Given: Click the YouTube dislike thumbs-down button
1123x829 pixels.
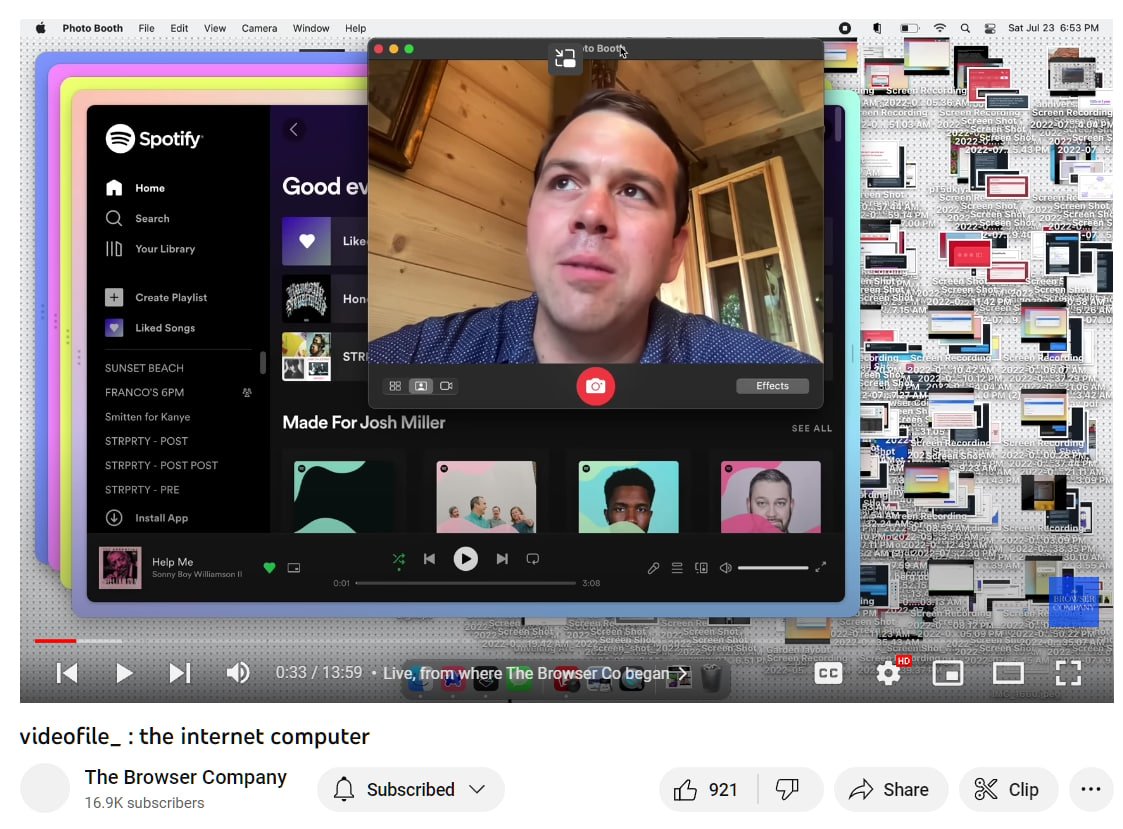Looking at the screenshot, I should (788, 790).
